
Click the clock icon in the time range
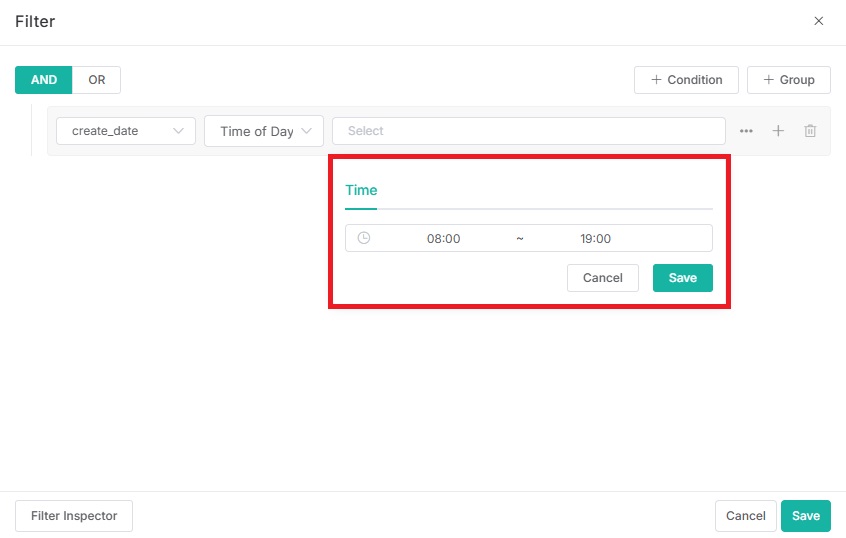pos(364,238)
